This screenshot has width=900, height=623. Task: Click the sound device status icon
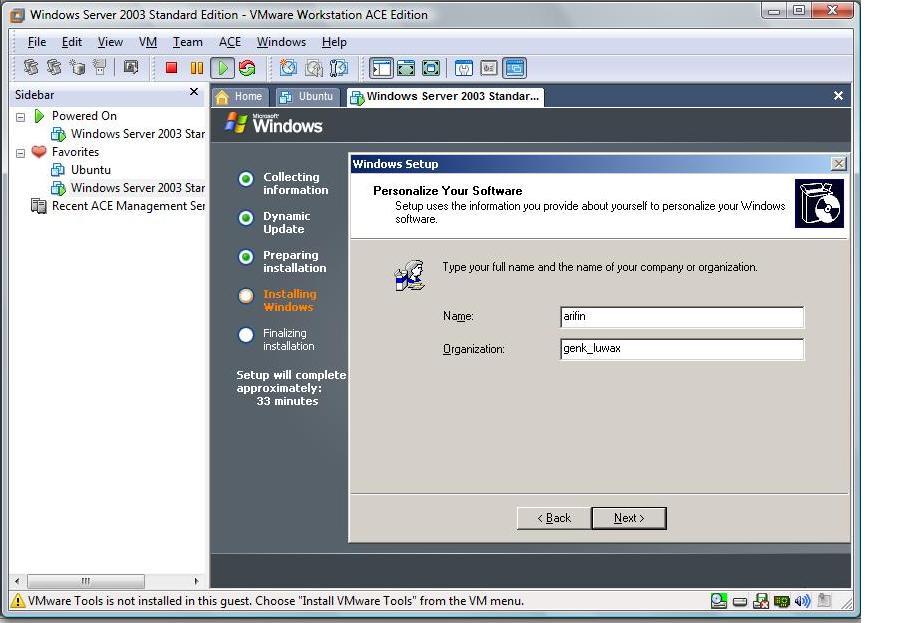(x=802, y=601)
